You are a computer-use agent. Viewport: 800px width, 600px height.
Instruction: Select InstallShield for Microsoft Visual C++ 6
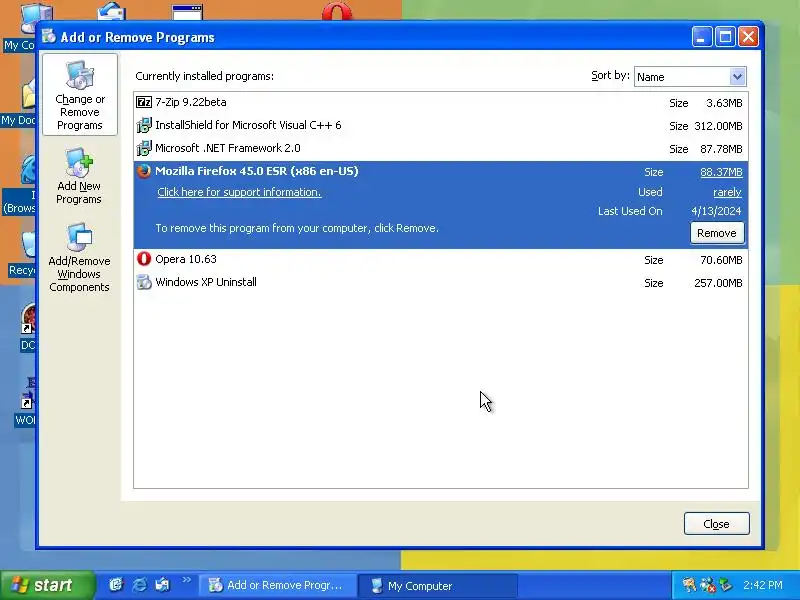tap(441, 126)
